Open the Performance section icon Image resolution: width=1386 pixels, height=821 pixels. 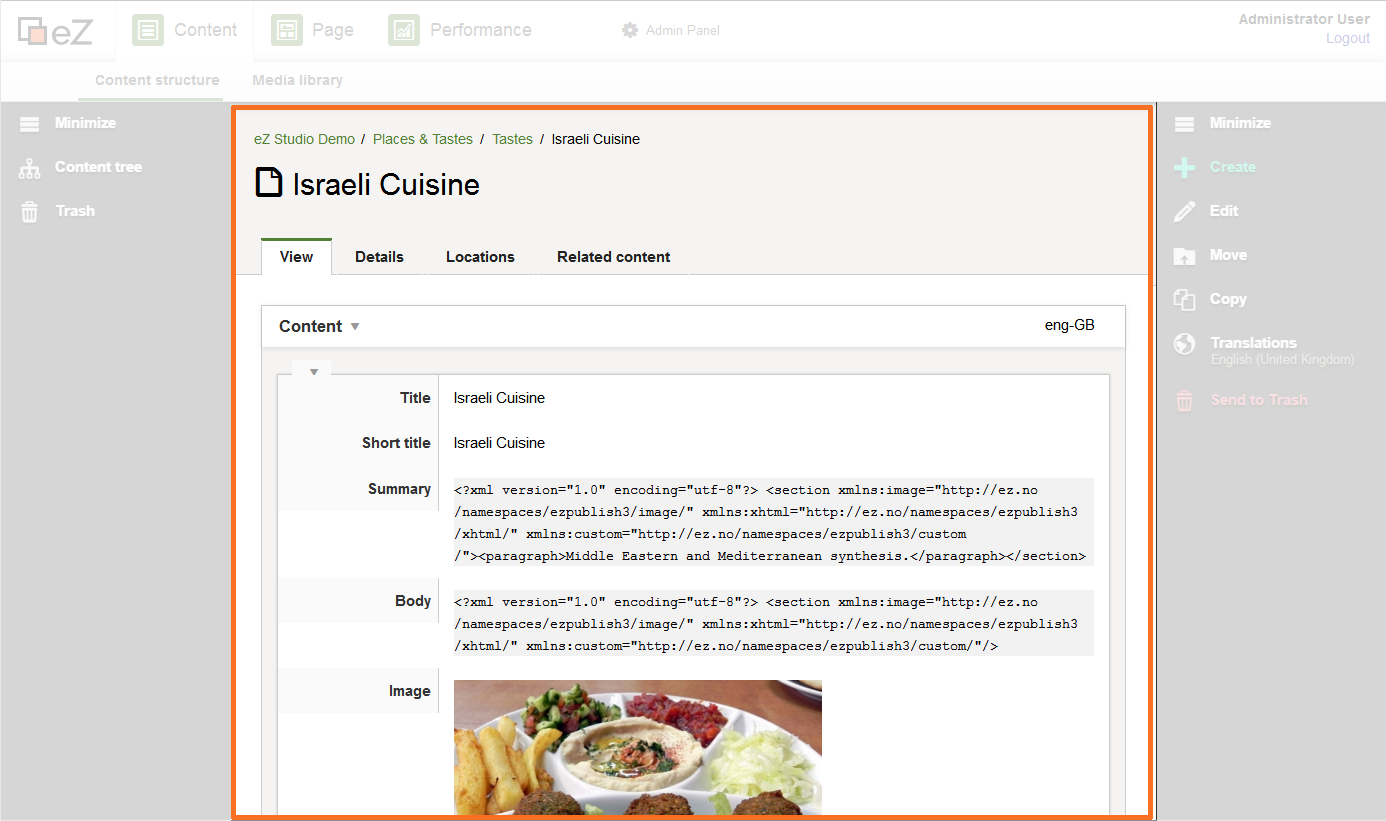point(404,30)
